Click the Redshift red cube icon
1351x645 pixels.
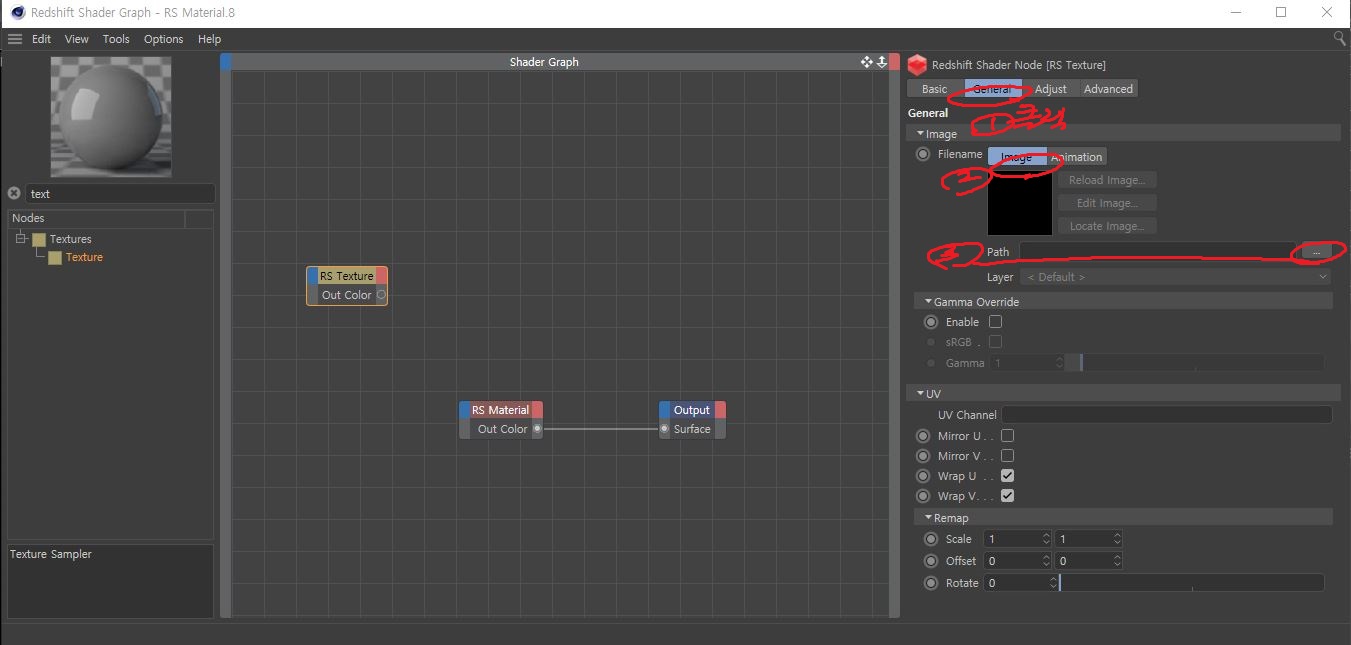click(917, 65)
